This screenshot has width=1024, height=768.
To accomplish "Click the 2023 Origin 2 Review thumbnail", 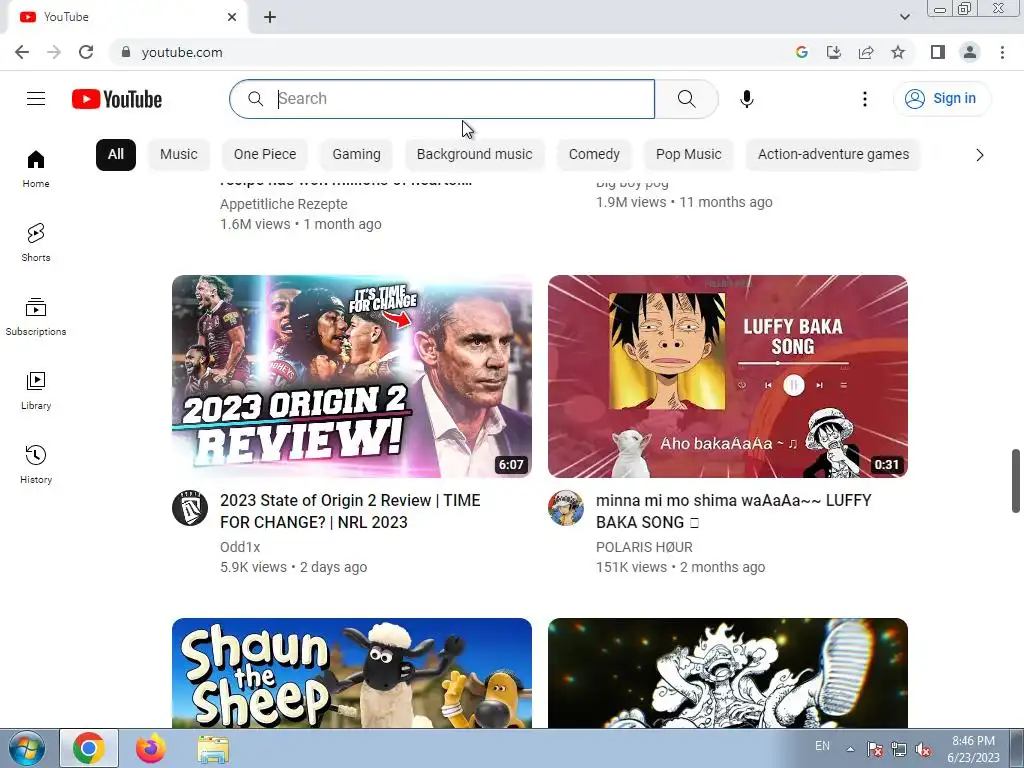I will (x=352, y=376).
